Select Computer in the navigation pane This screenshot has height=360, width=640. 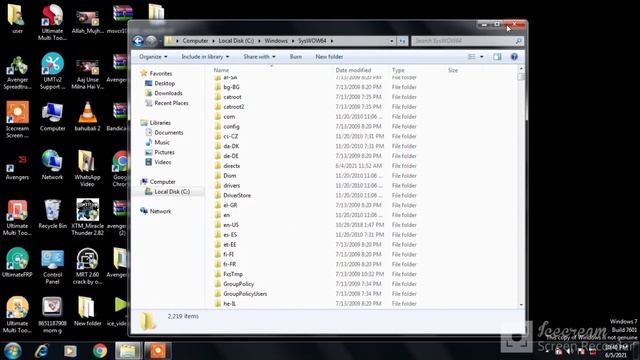158,182
